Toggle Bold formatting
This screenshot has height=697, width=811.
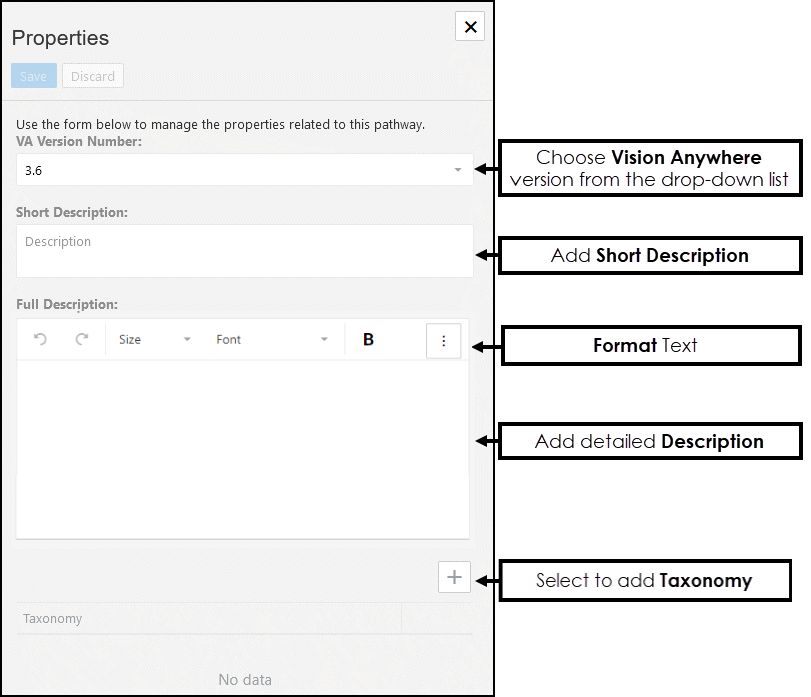click(368, 340)
